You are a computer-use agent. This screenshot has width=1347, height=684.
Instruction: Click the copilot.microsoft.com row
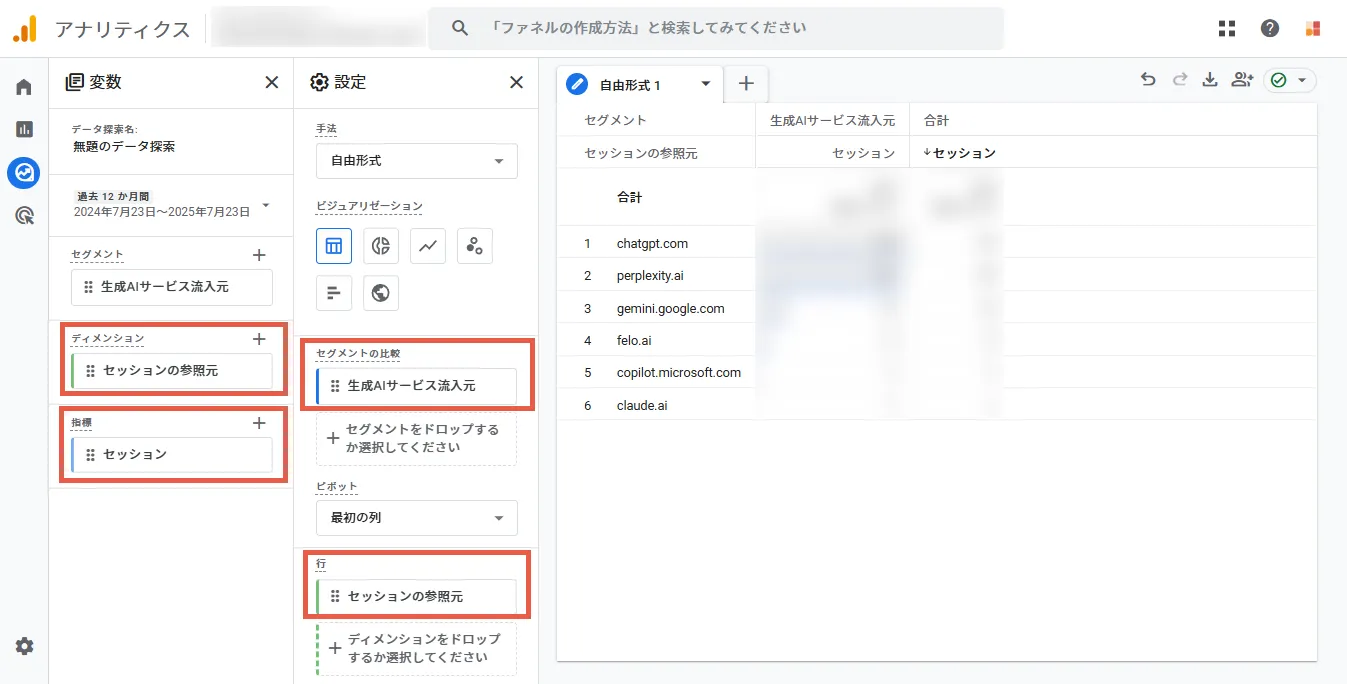pos(679,372)
